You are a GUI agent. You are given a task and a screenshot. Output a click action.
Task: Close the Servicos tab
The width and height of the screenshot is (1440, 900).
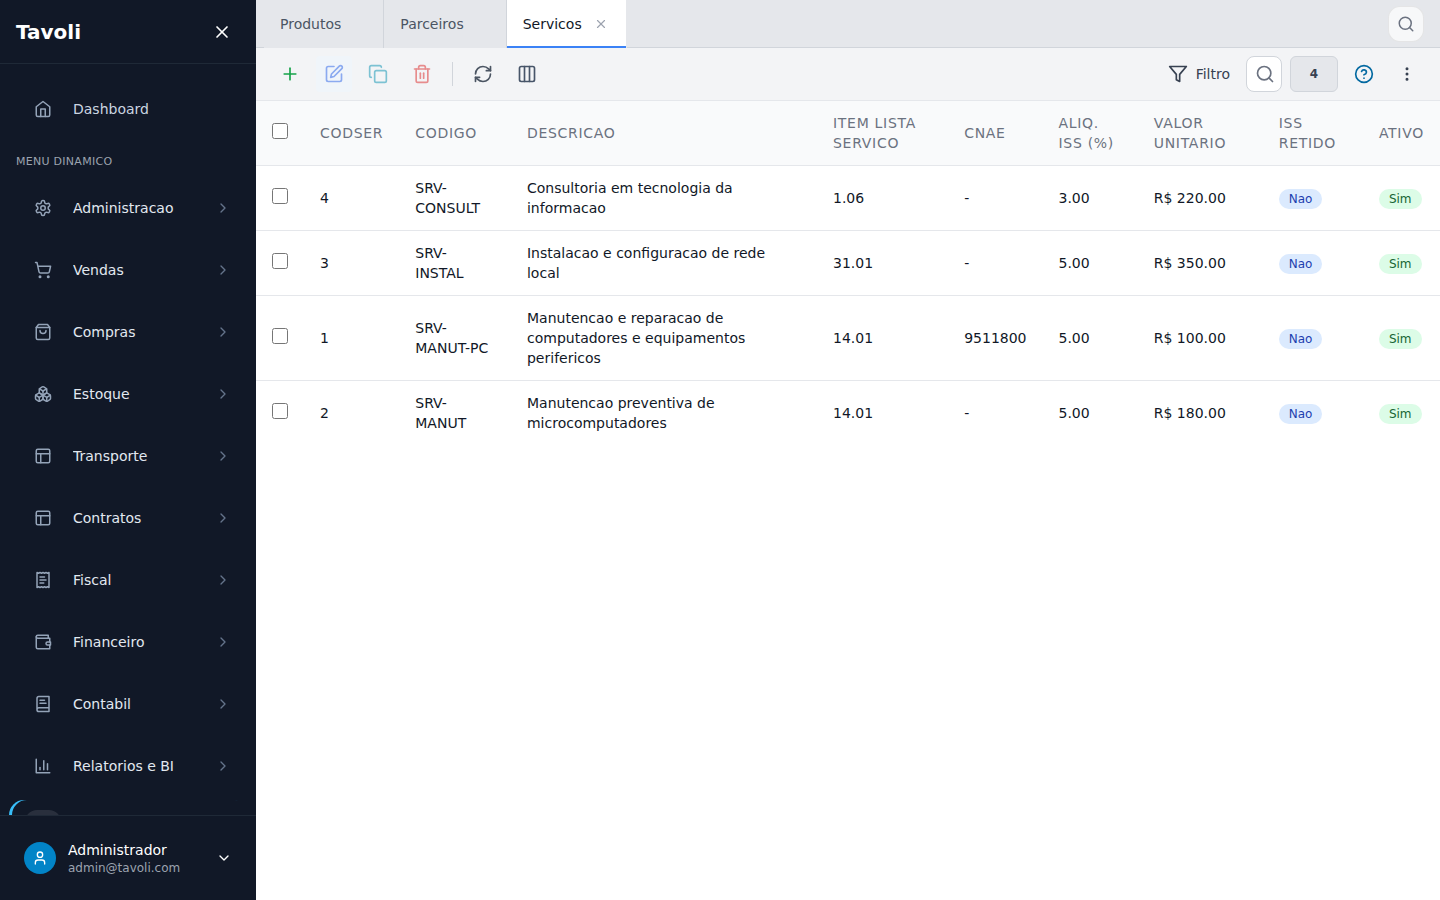point(601,24)
